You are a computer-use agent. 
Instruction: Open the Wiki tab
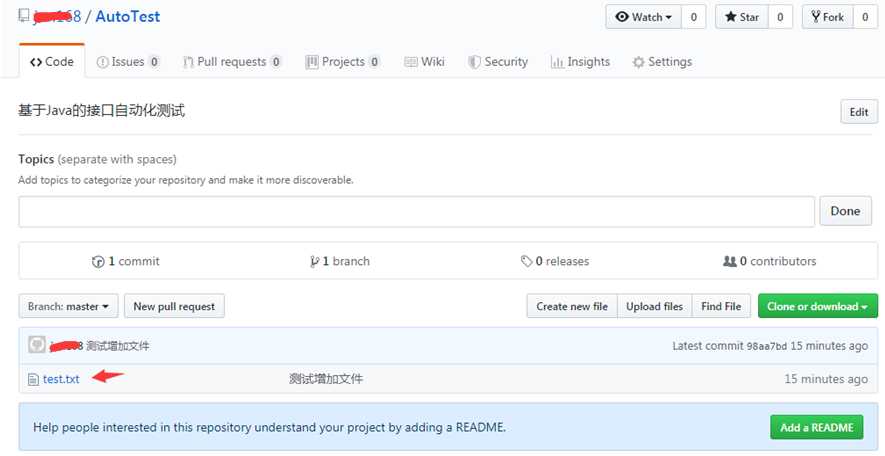tap(424, 62)
